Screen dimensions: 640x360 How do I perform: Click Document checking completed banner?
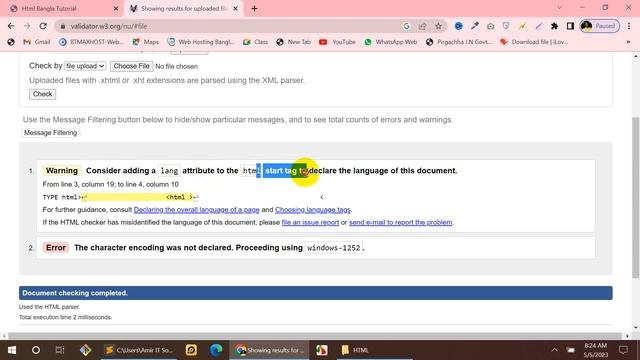[316, 293]
